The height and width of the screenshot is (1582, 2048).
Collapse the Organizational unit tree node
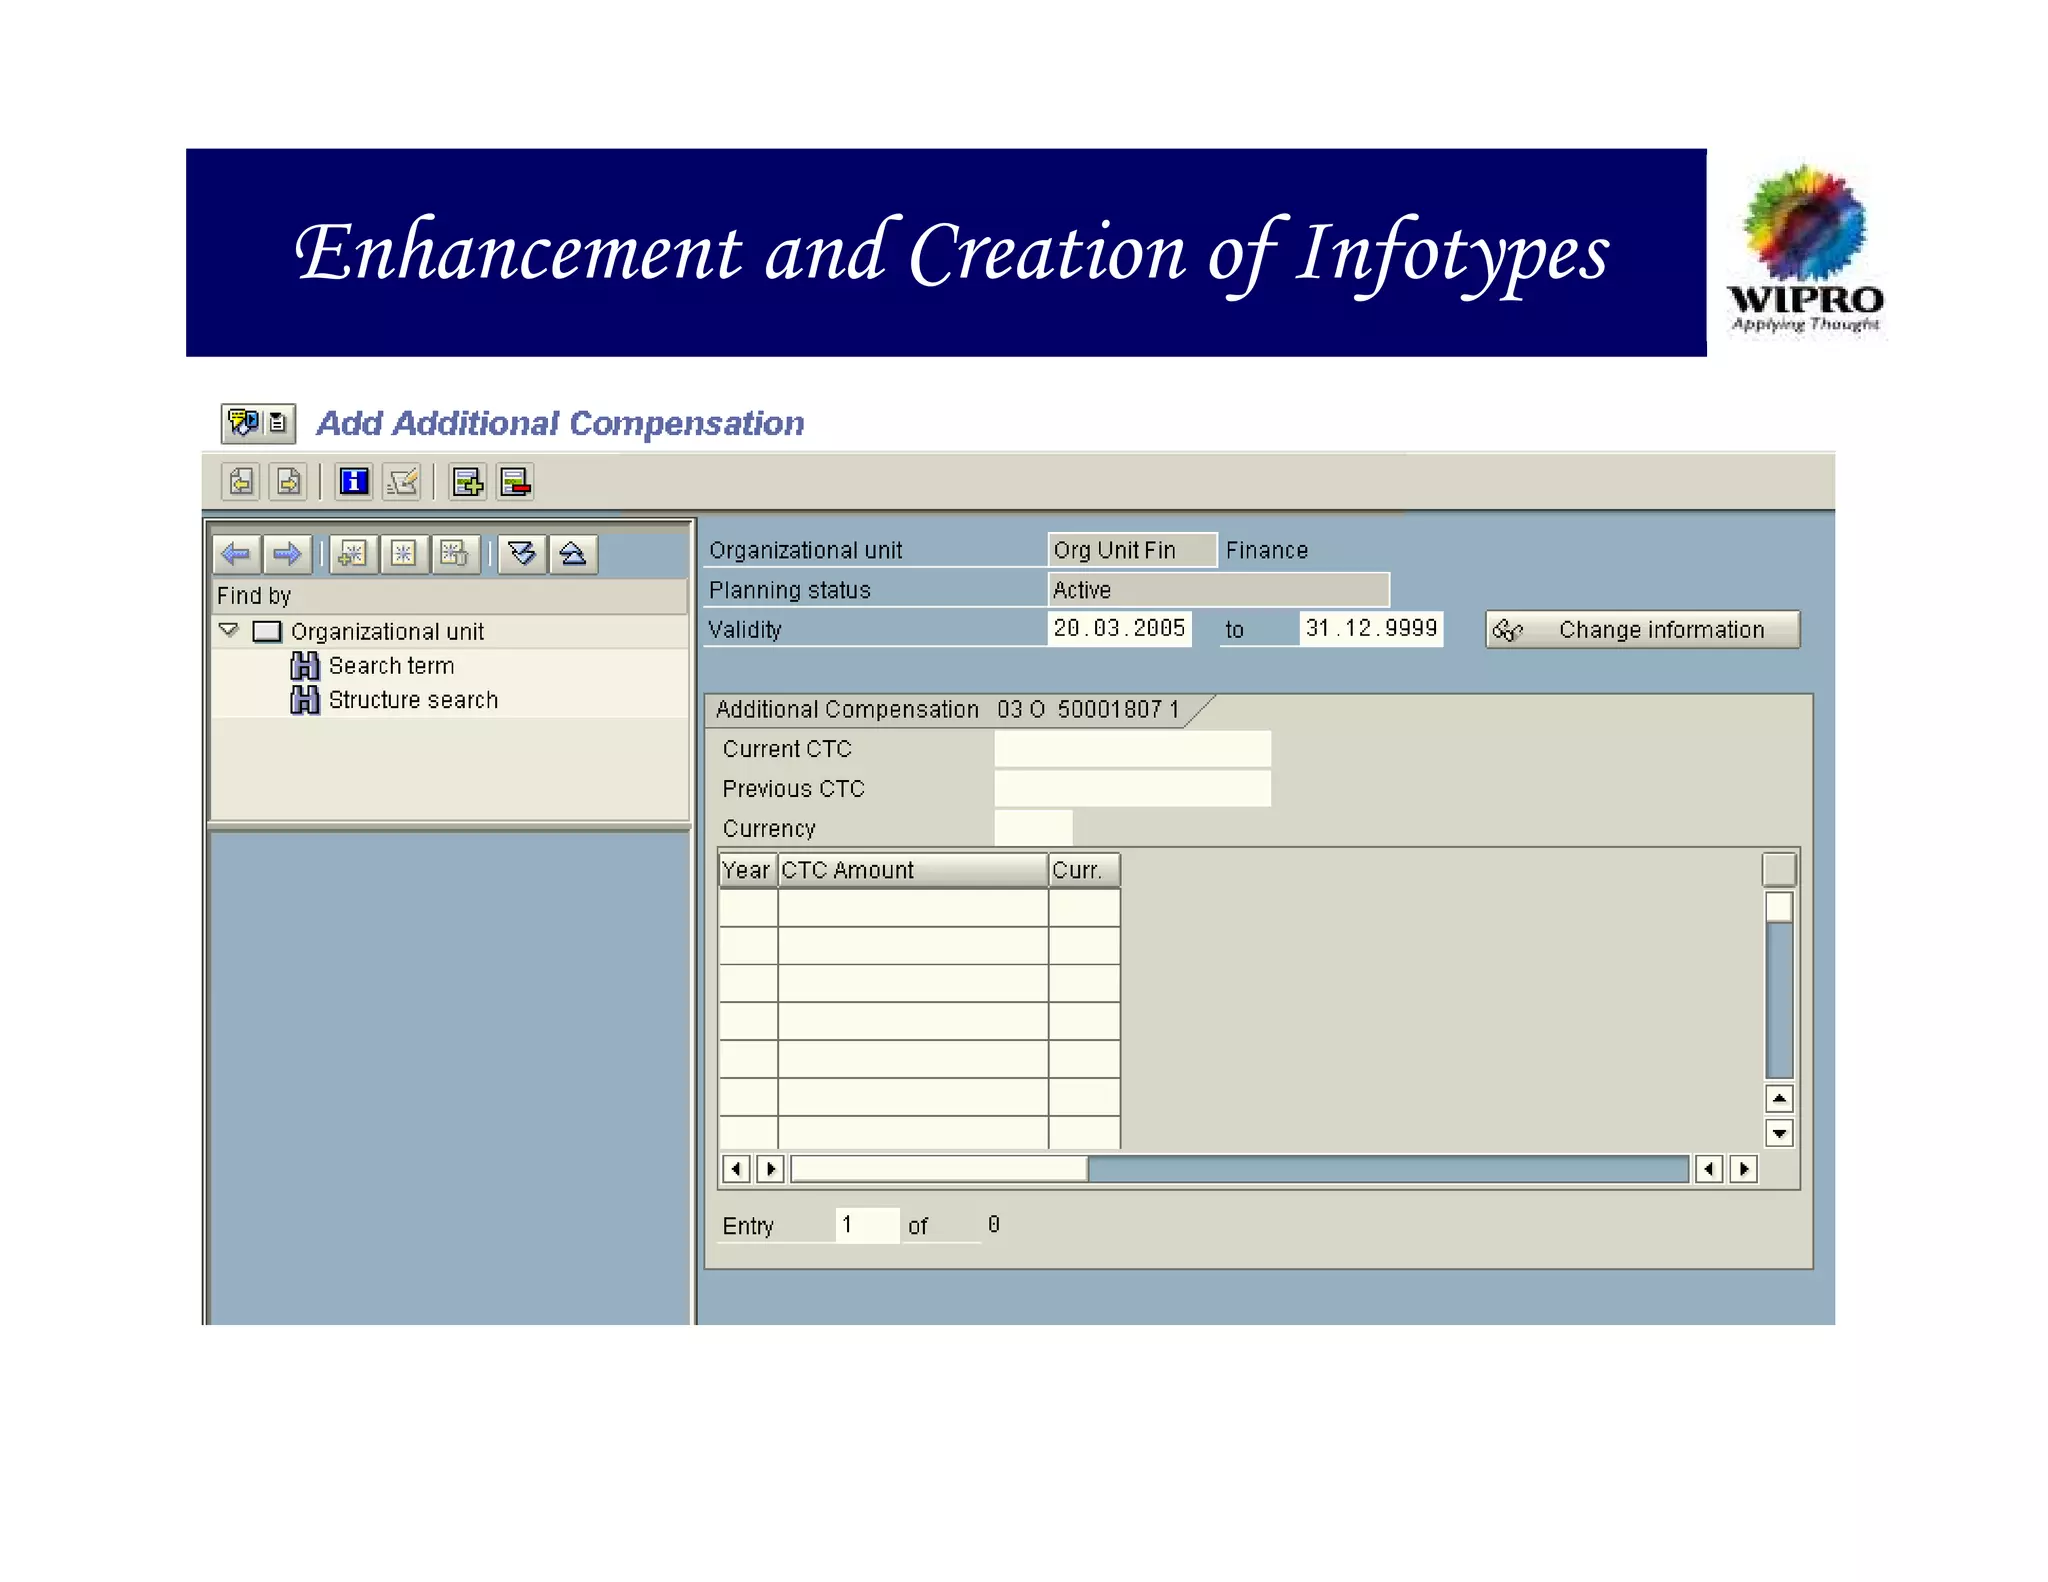click(229, 630)
